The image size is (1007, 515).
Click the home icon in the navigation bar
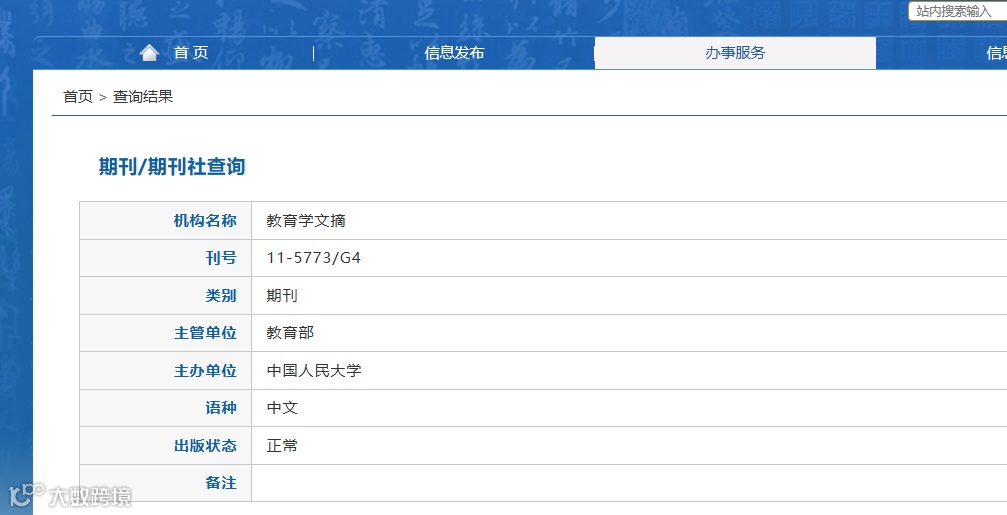(149, 53)
